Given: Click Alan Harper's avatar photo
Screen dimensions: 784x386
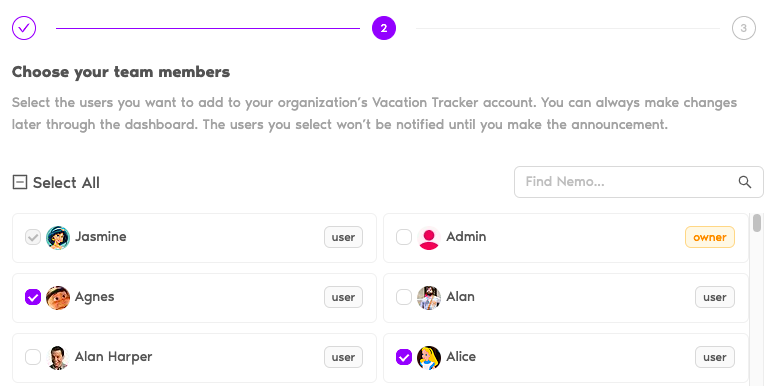Looking at the screenshot, I should pyautogui.click(x=58, y=358).
